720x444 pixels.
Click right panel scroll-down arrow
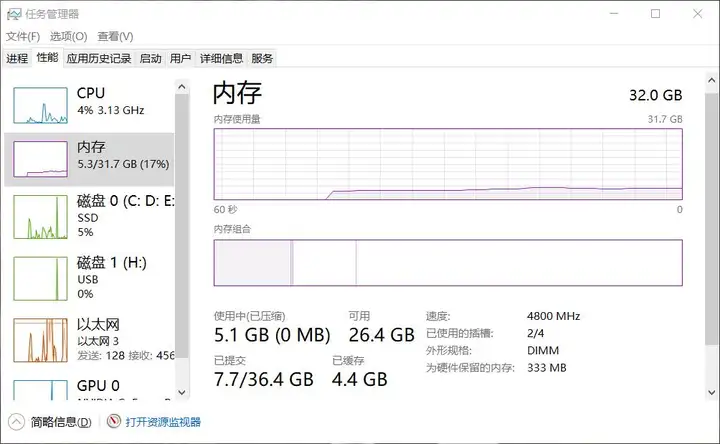pos(712,393)
